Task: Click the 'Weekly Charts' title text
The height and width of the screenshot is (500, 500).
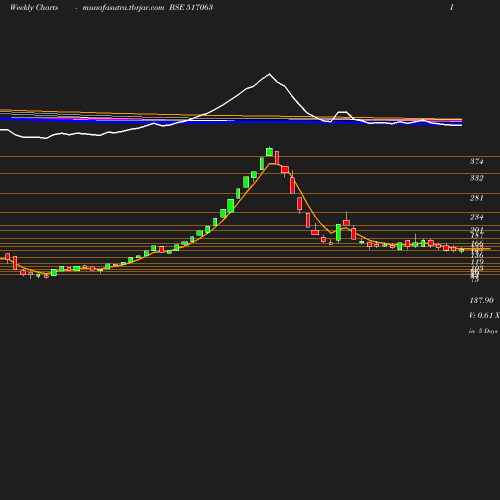Action: [x=34, y=7]
